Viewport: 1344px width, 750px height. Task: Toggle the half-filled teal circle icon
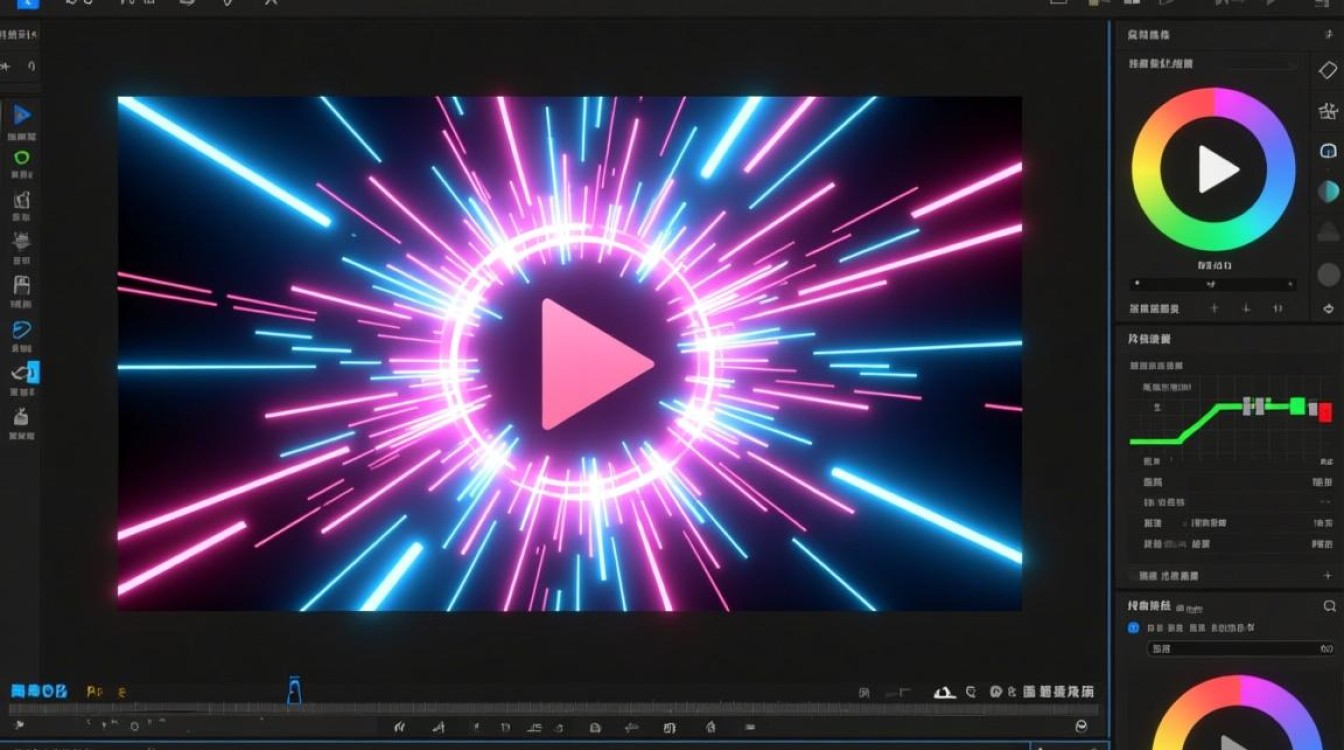click(x=1328, y=191)
